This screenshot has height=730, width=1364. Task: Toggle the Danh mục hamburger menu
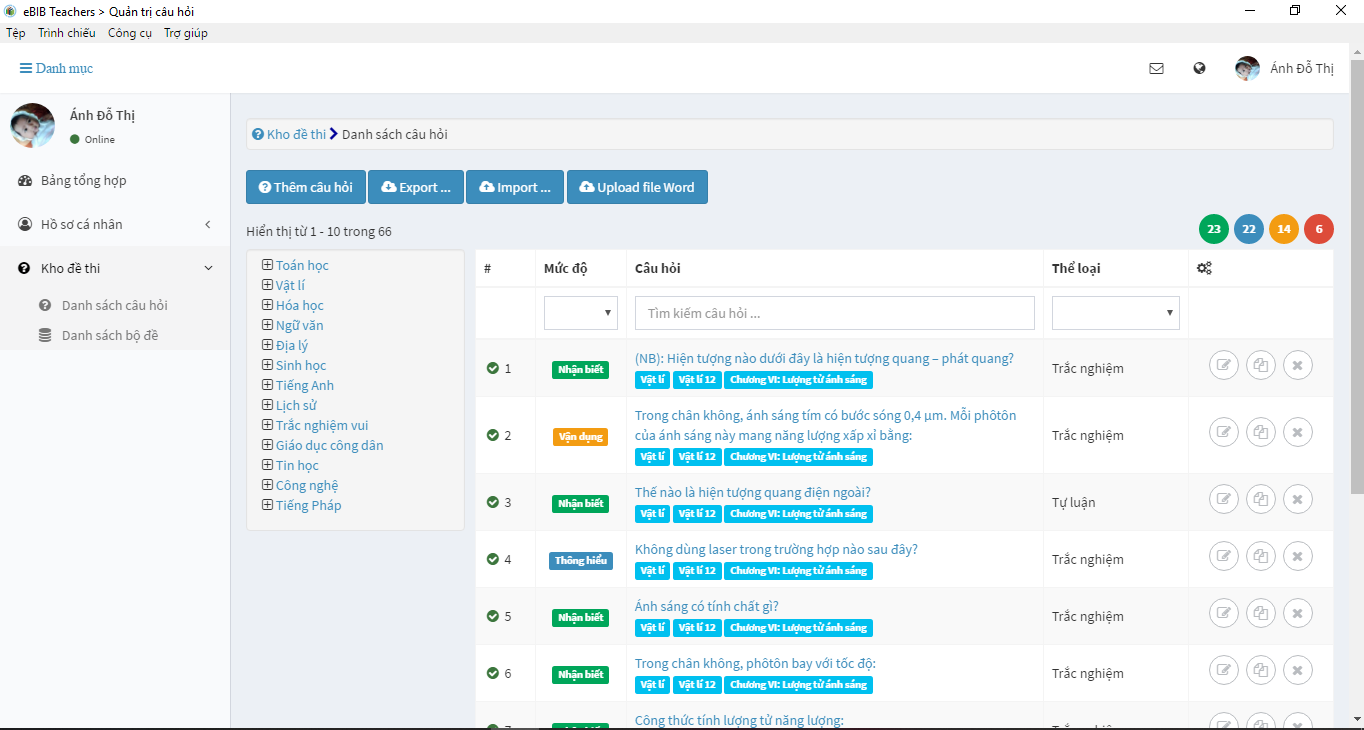(x=56, y=69)
